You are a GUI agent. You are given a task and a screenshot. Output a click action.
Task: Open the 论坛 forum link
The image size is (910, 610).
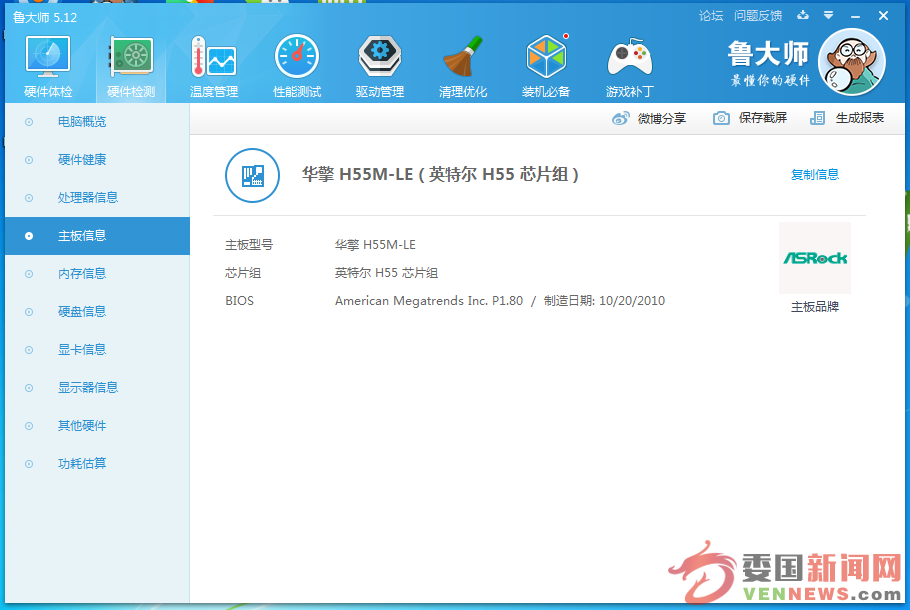711,16
